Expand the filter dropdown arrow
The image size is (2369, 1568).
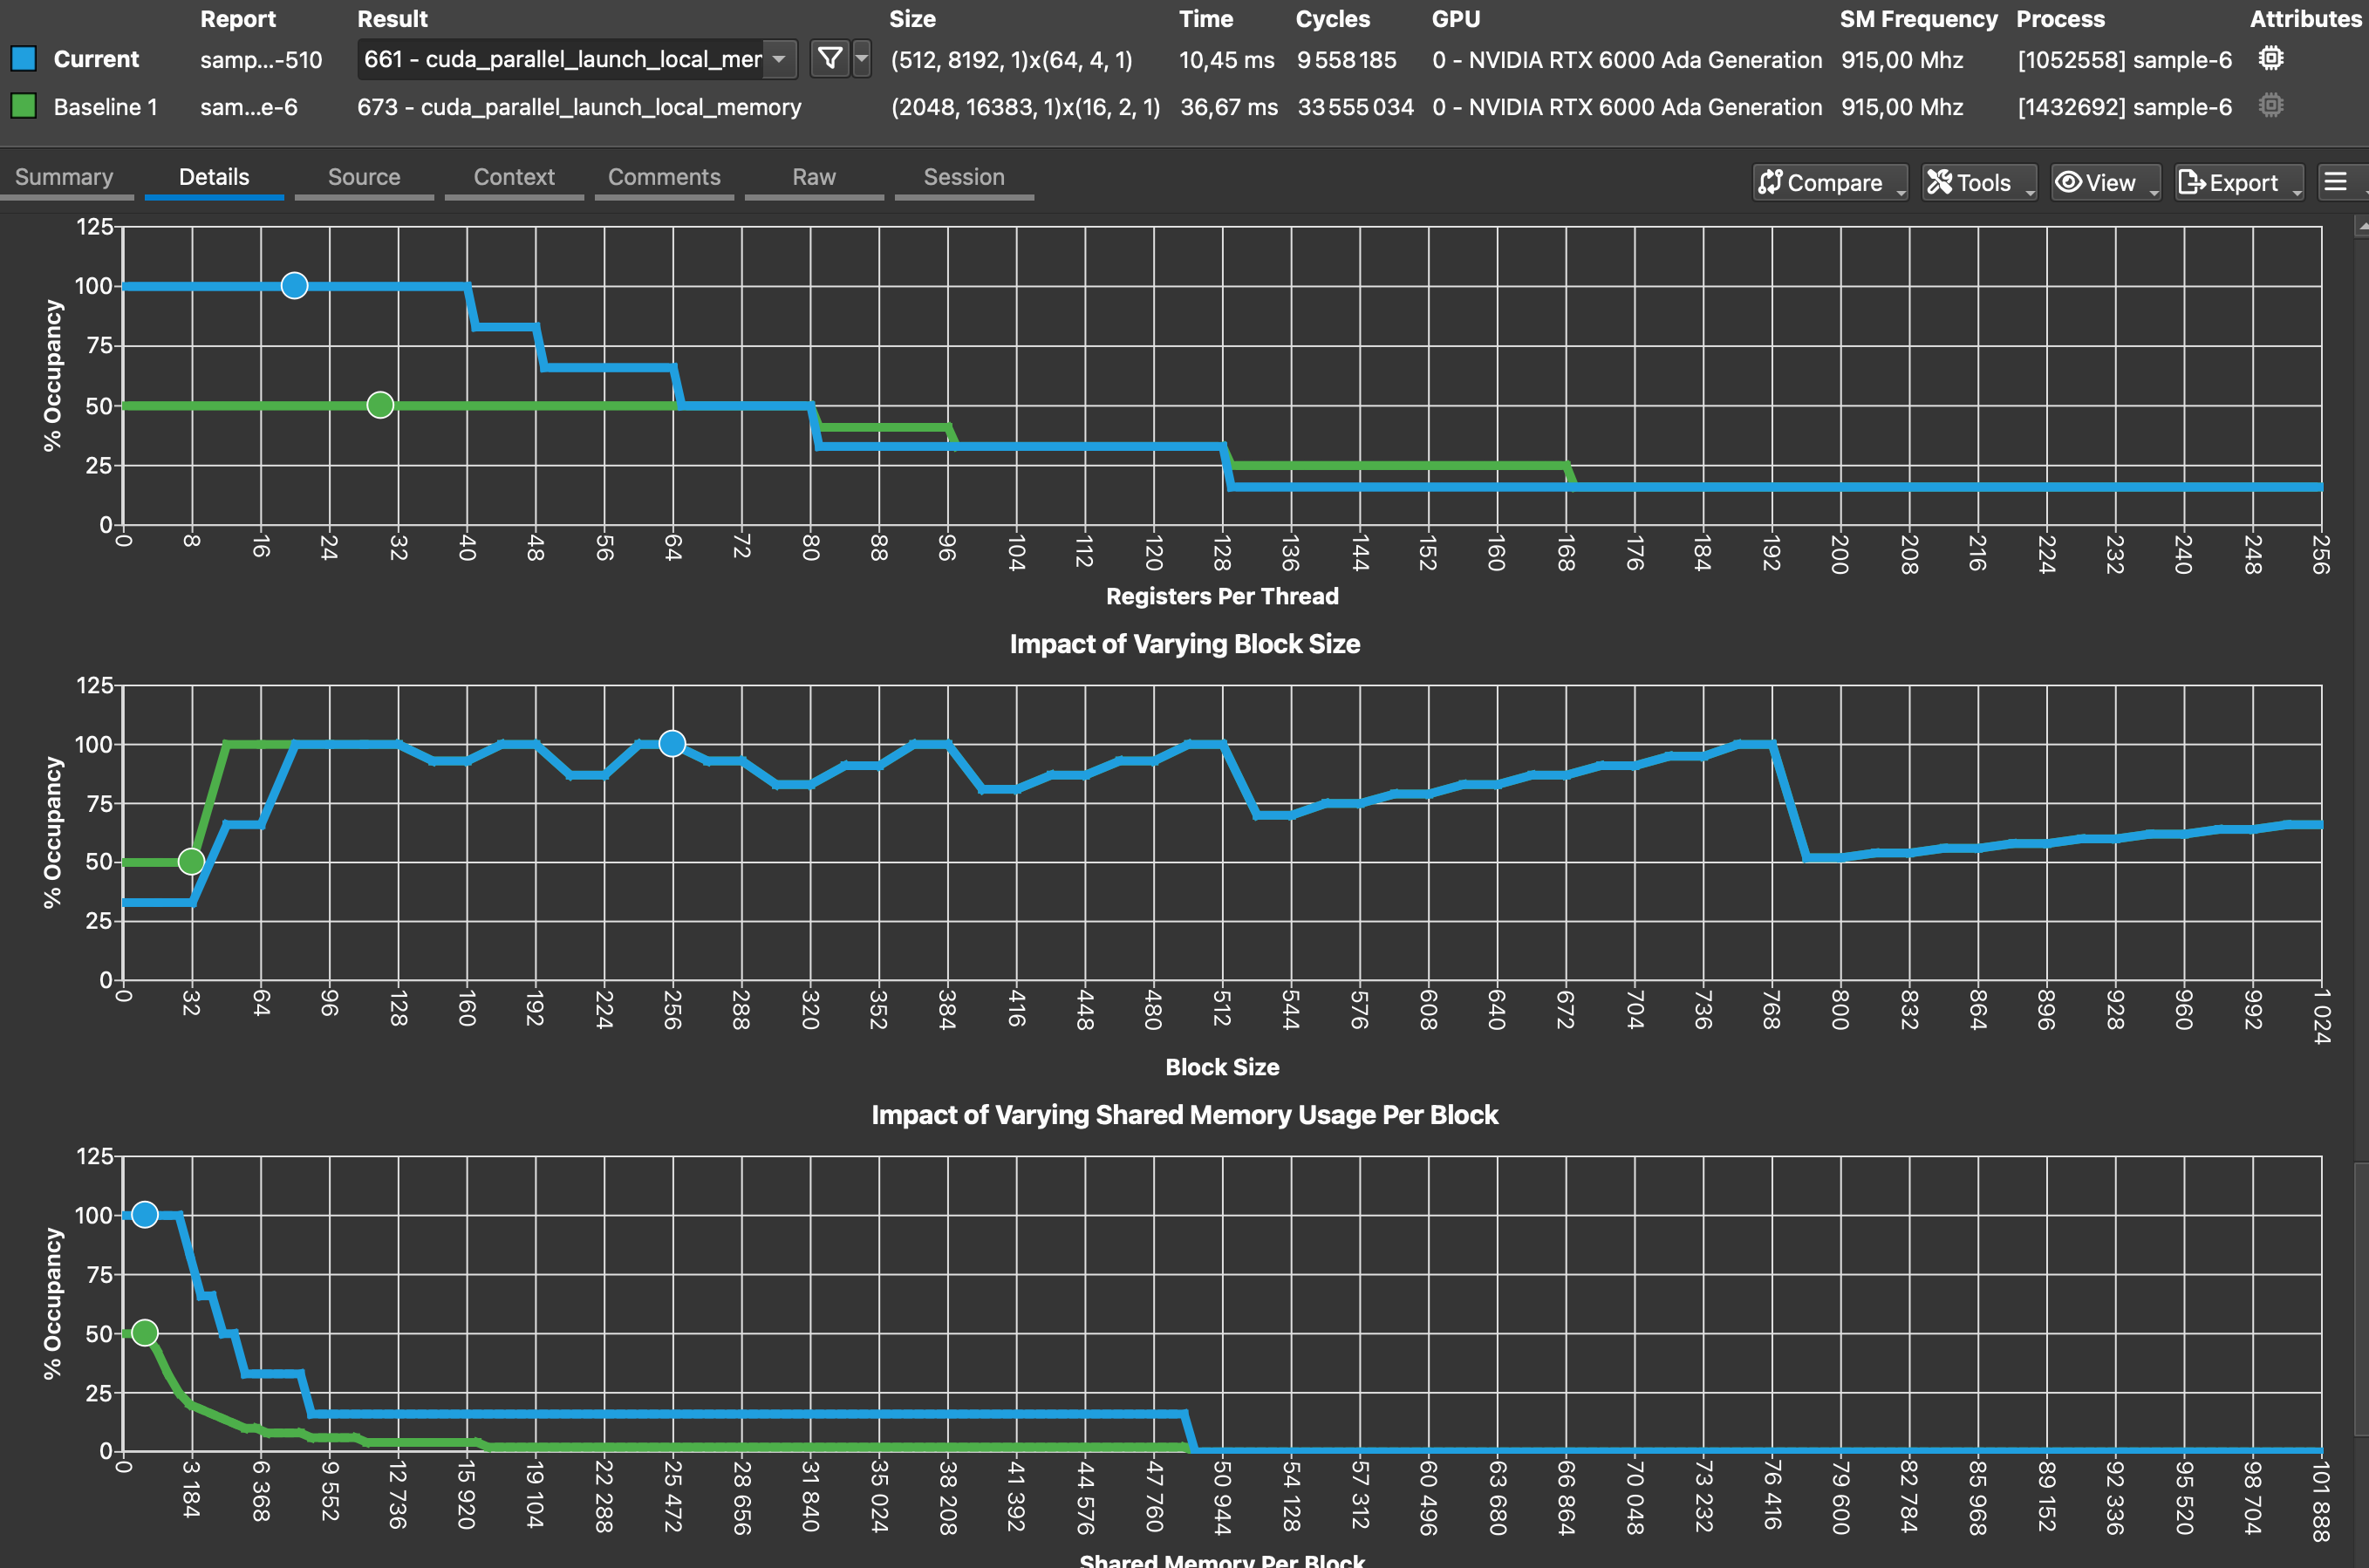pyautogui.click(x=861, y=59)
